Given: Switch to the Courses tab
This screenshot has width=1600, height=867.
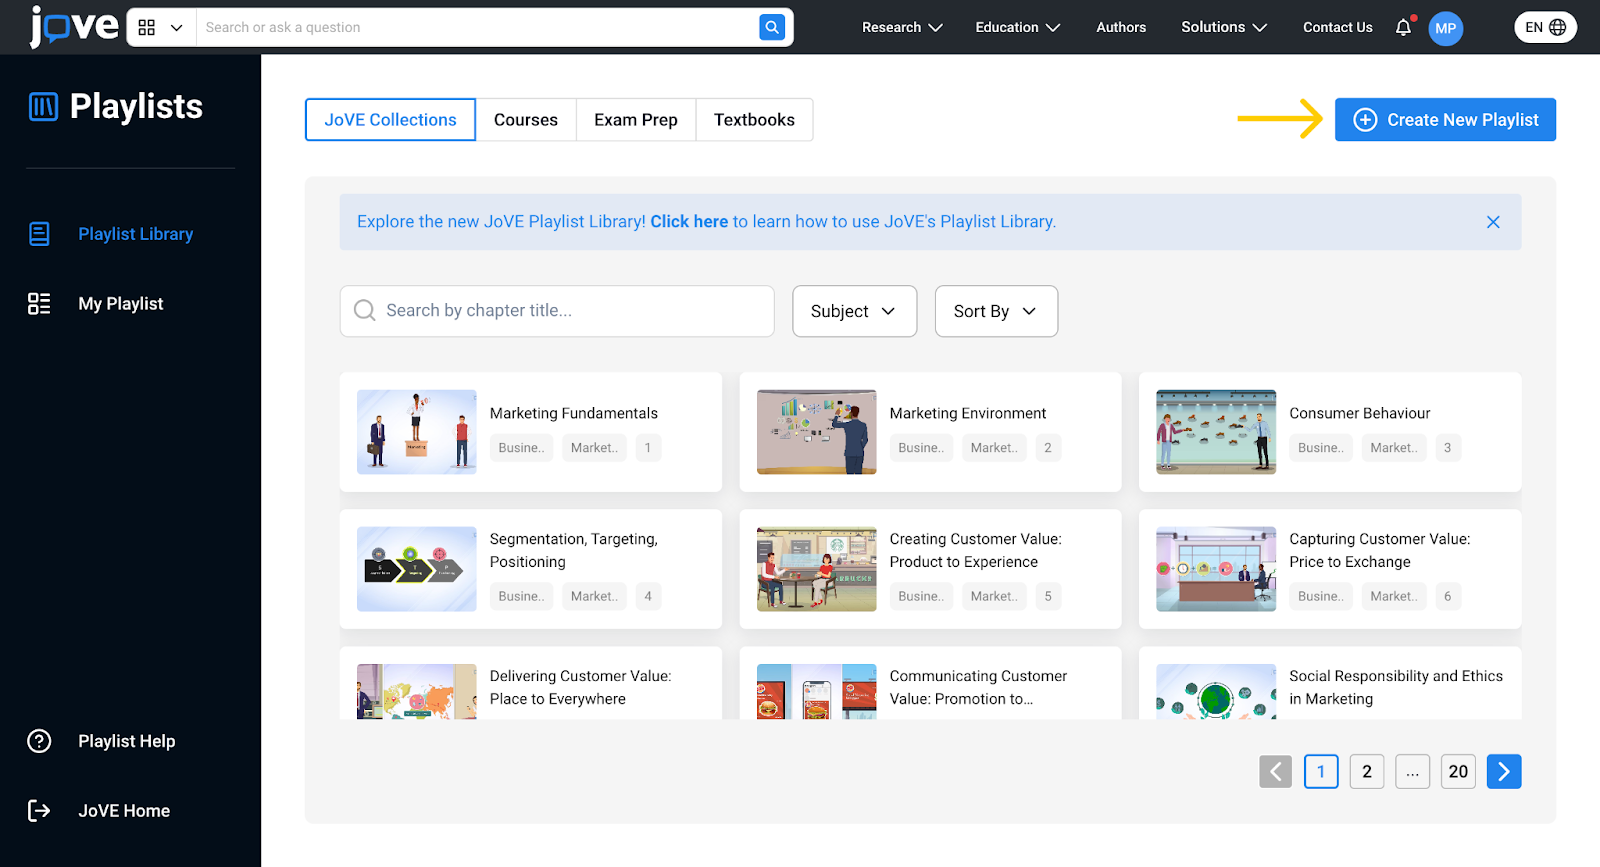Looking at the screenshot, I should coord(526,120).
